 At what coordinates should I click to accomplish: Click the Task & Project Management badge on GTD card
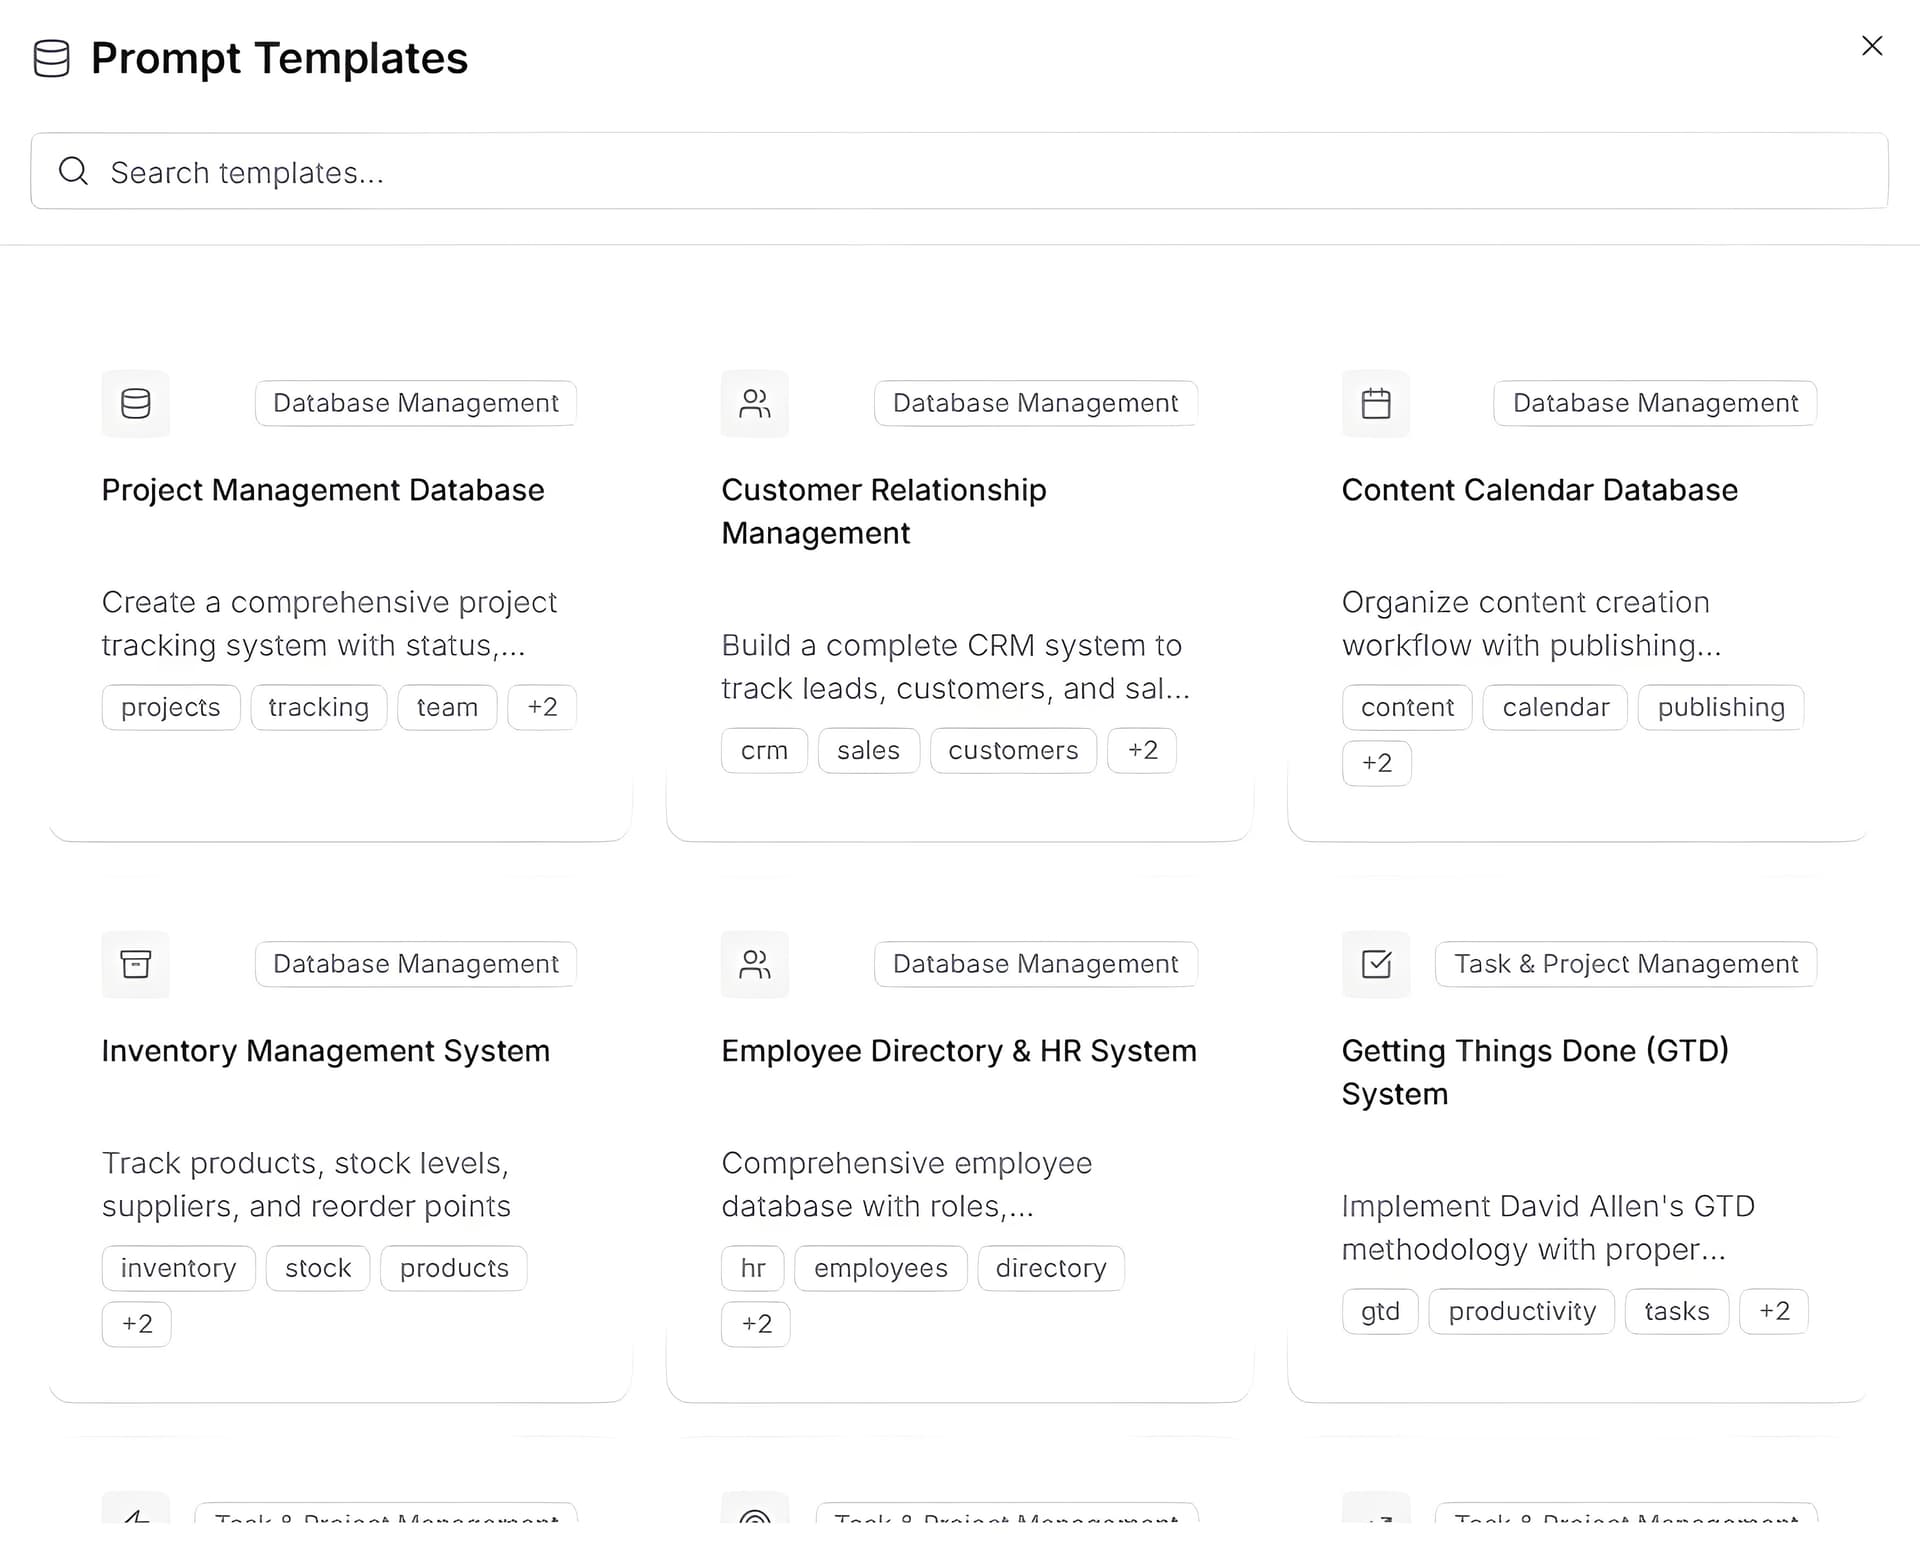pyautogui.click(x=1626, y=964)
